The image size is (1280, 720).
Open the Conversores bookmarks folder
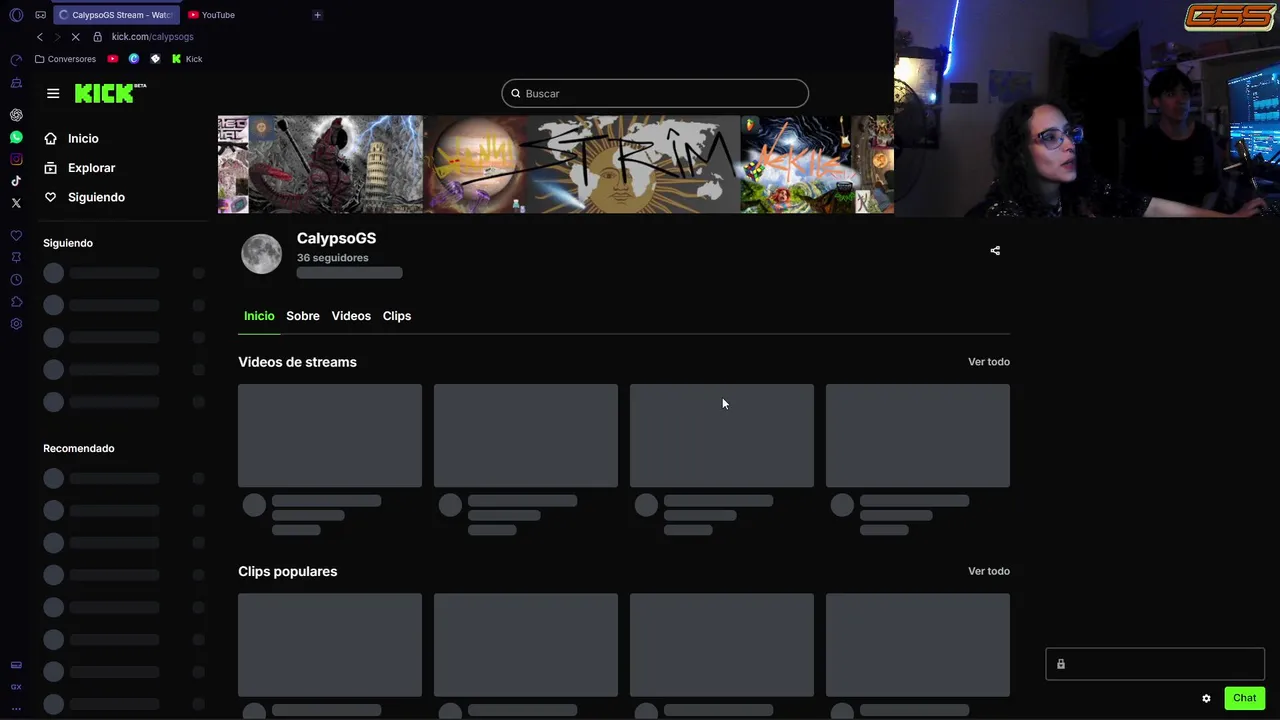coord(65,59)
